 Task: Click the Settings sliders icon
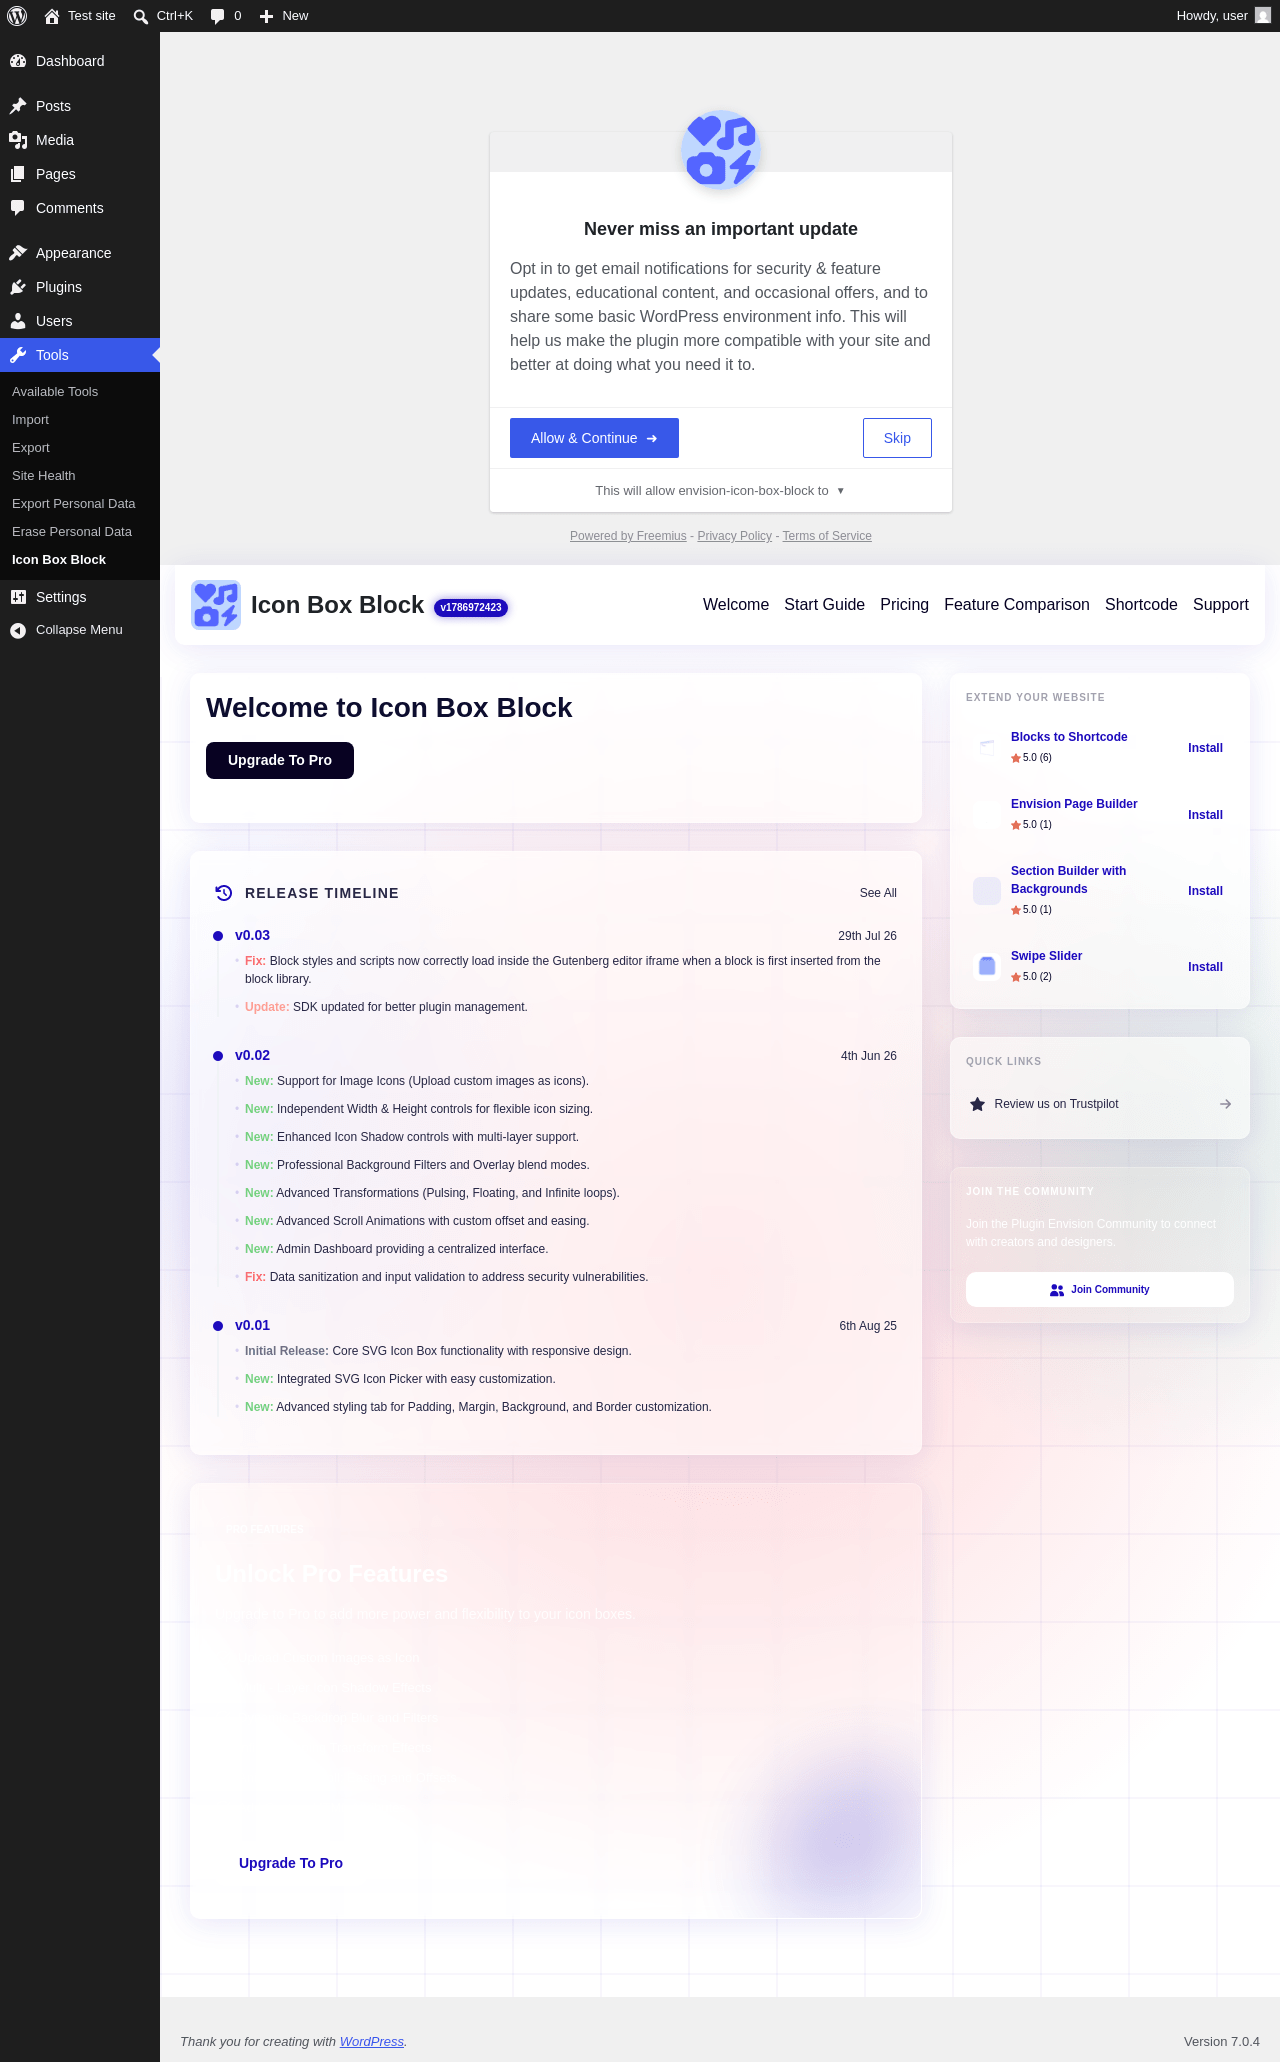(x=18, y=597)
